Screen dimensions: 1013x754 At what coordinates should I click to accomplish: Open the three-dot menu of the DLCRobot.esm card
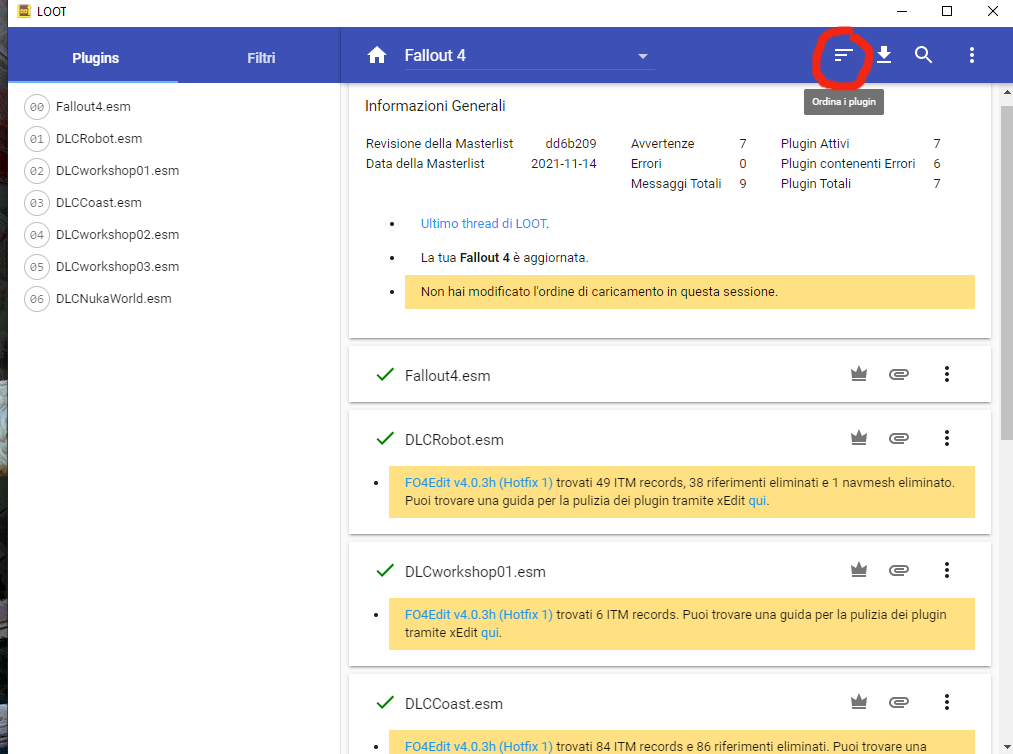pos(946,438)
